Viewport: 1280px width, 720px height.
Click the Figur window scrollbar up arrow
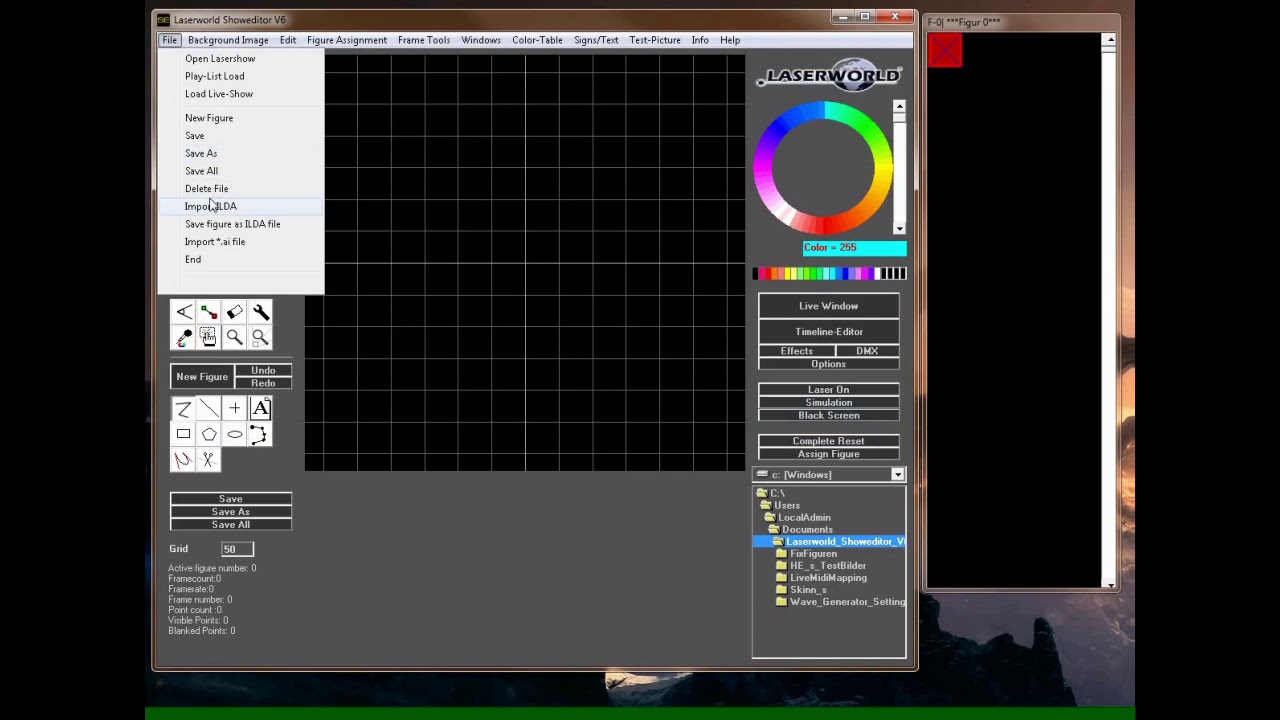click(x=1109, y=41)
